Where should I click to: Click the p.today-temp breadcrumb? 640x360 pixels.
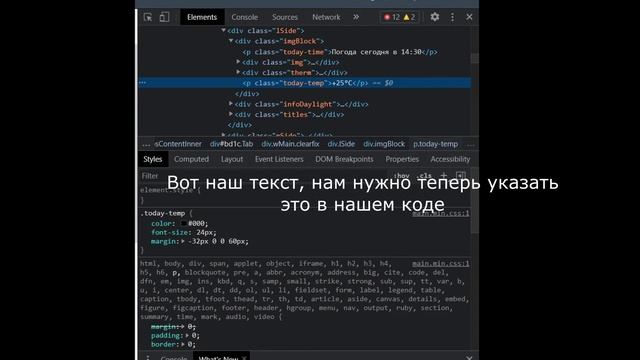(x=436, y=144)
